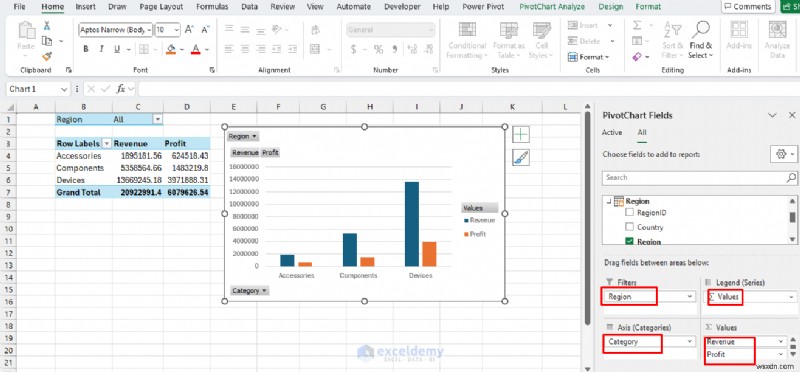The height and width of the screenshot is (372, 800).
Task: Click the Borders icon
Action: point(143,49)
